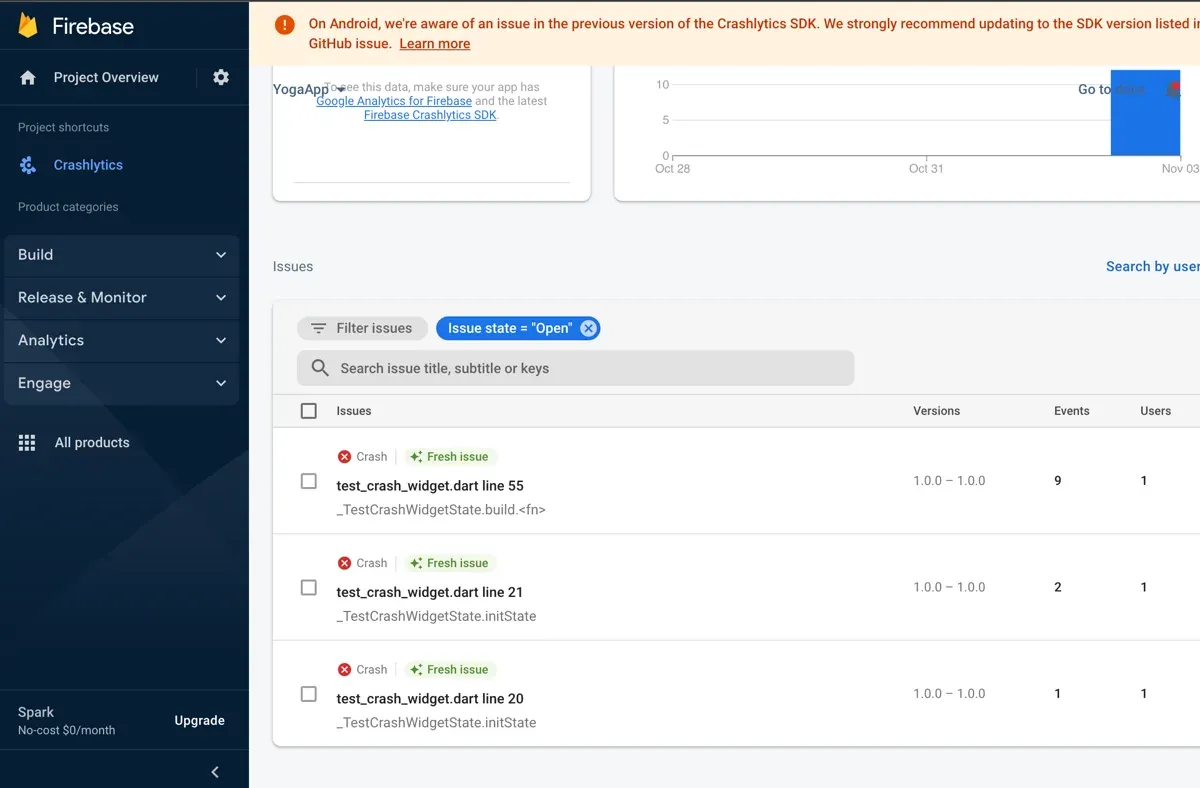The width and height of the screenshot is (1200, 788).
Task: Click the Fresh issue badge on line 21 row
Action: 449,563
